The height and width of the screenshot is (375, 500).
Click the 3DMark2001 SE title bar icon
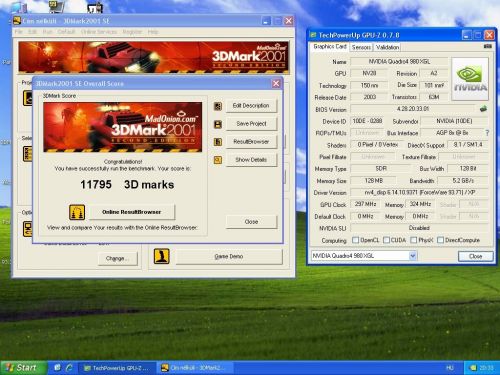[x=17, y=21]
